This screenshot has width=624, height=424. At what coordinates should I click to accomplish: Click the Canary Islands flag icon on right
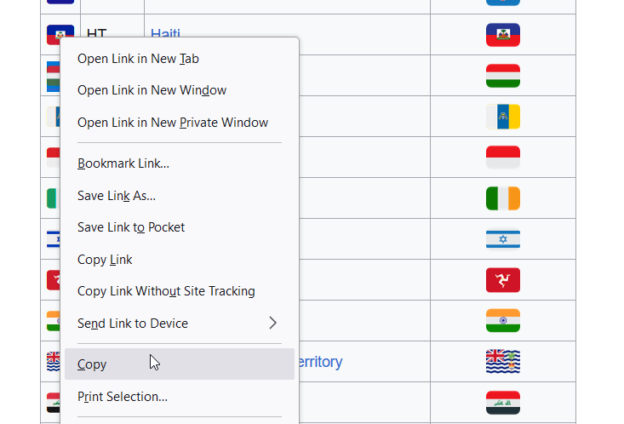(x=503, y=117)
